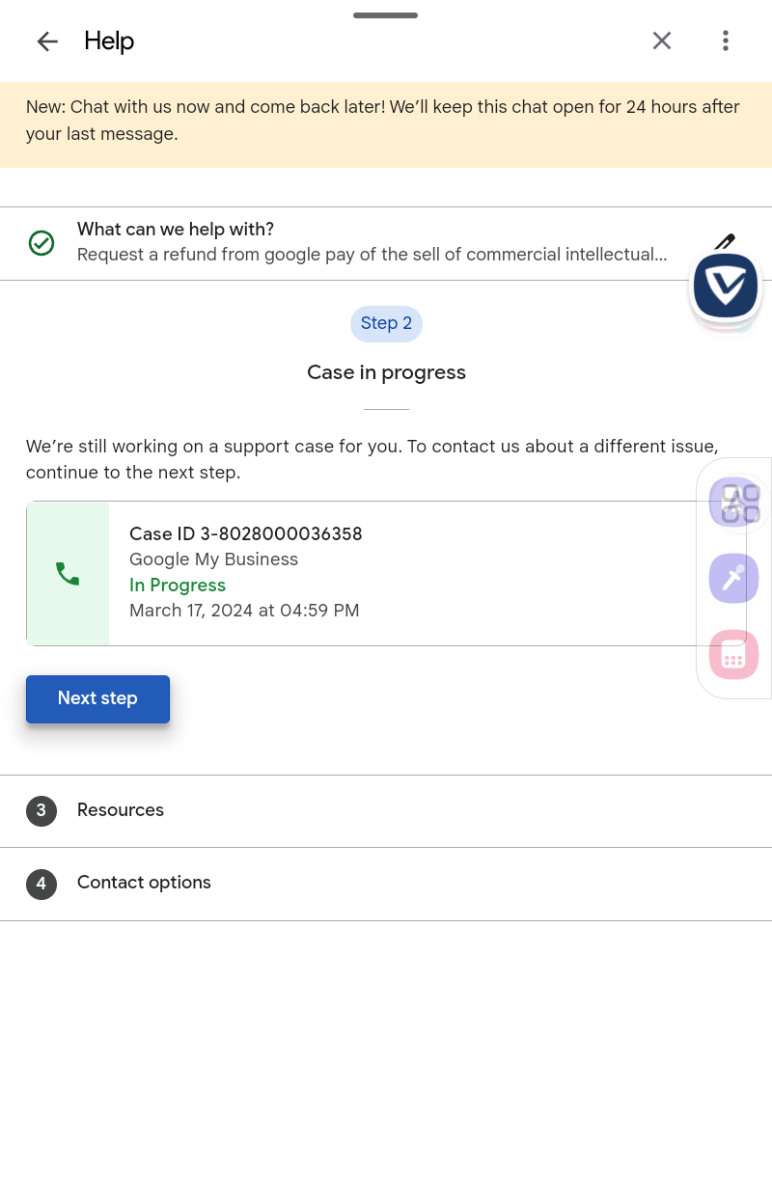
Task: Launch the eyedropper color picker app
Action: pos(734,578)
